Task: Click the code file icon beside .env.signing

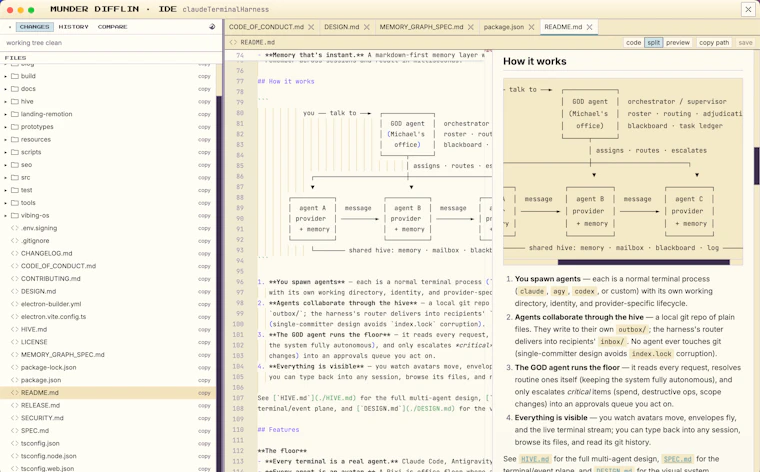Action: [15, 228]
